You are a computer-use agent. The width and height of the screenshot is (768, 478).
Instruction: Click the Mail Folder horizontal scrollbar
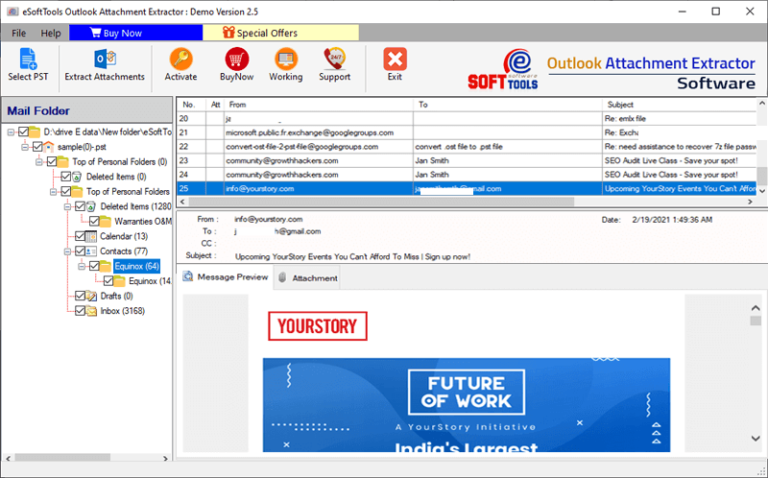coord(62,457)
